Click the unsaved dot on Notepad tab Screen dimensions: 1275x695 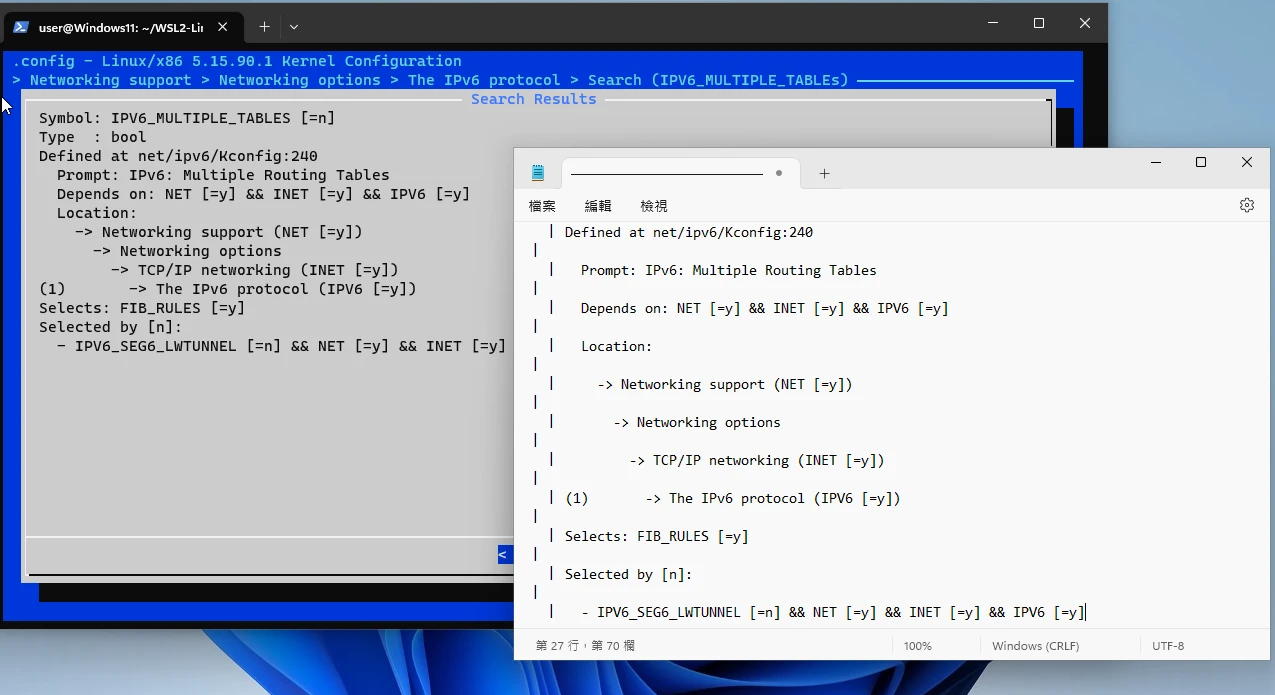tap(779, 173)
